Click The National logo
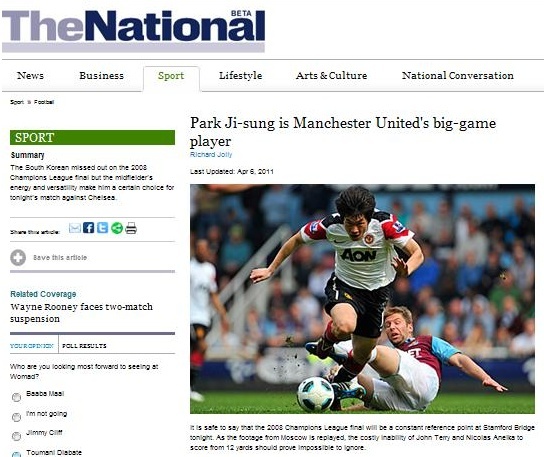The image size is (544, 457). click(x=134, y=31)
